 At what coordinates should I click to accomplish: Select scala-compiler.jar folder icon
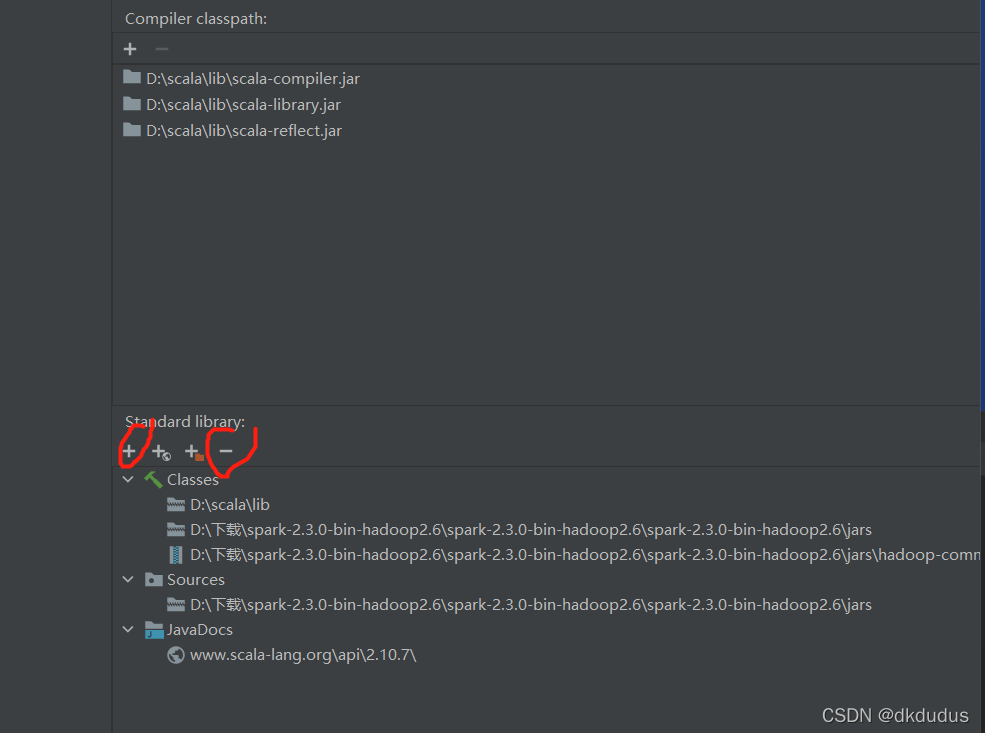[x=132, y=77]
